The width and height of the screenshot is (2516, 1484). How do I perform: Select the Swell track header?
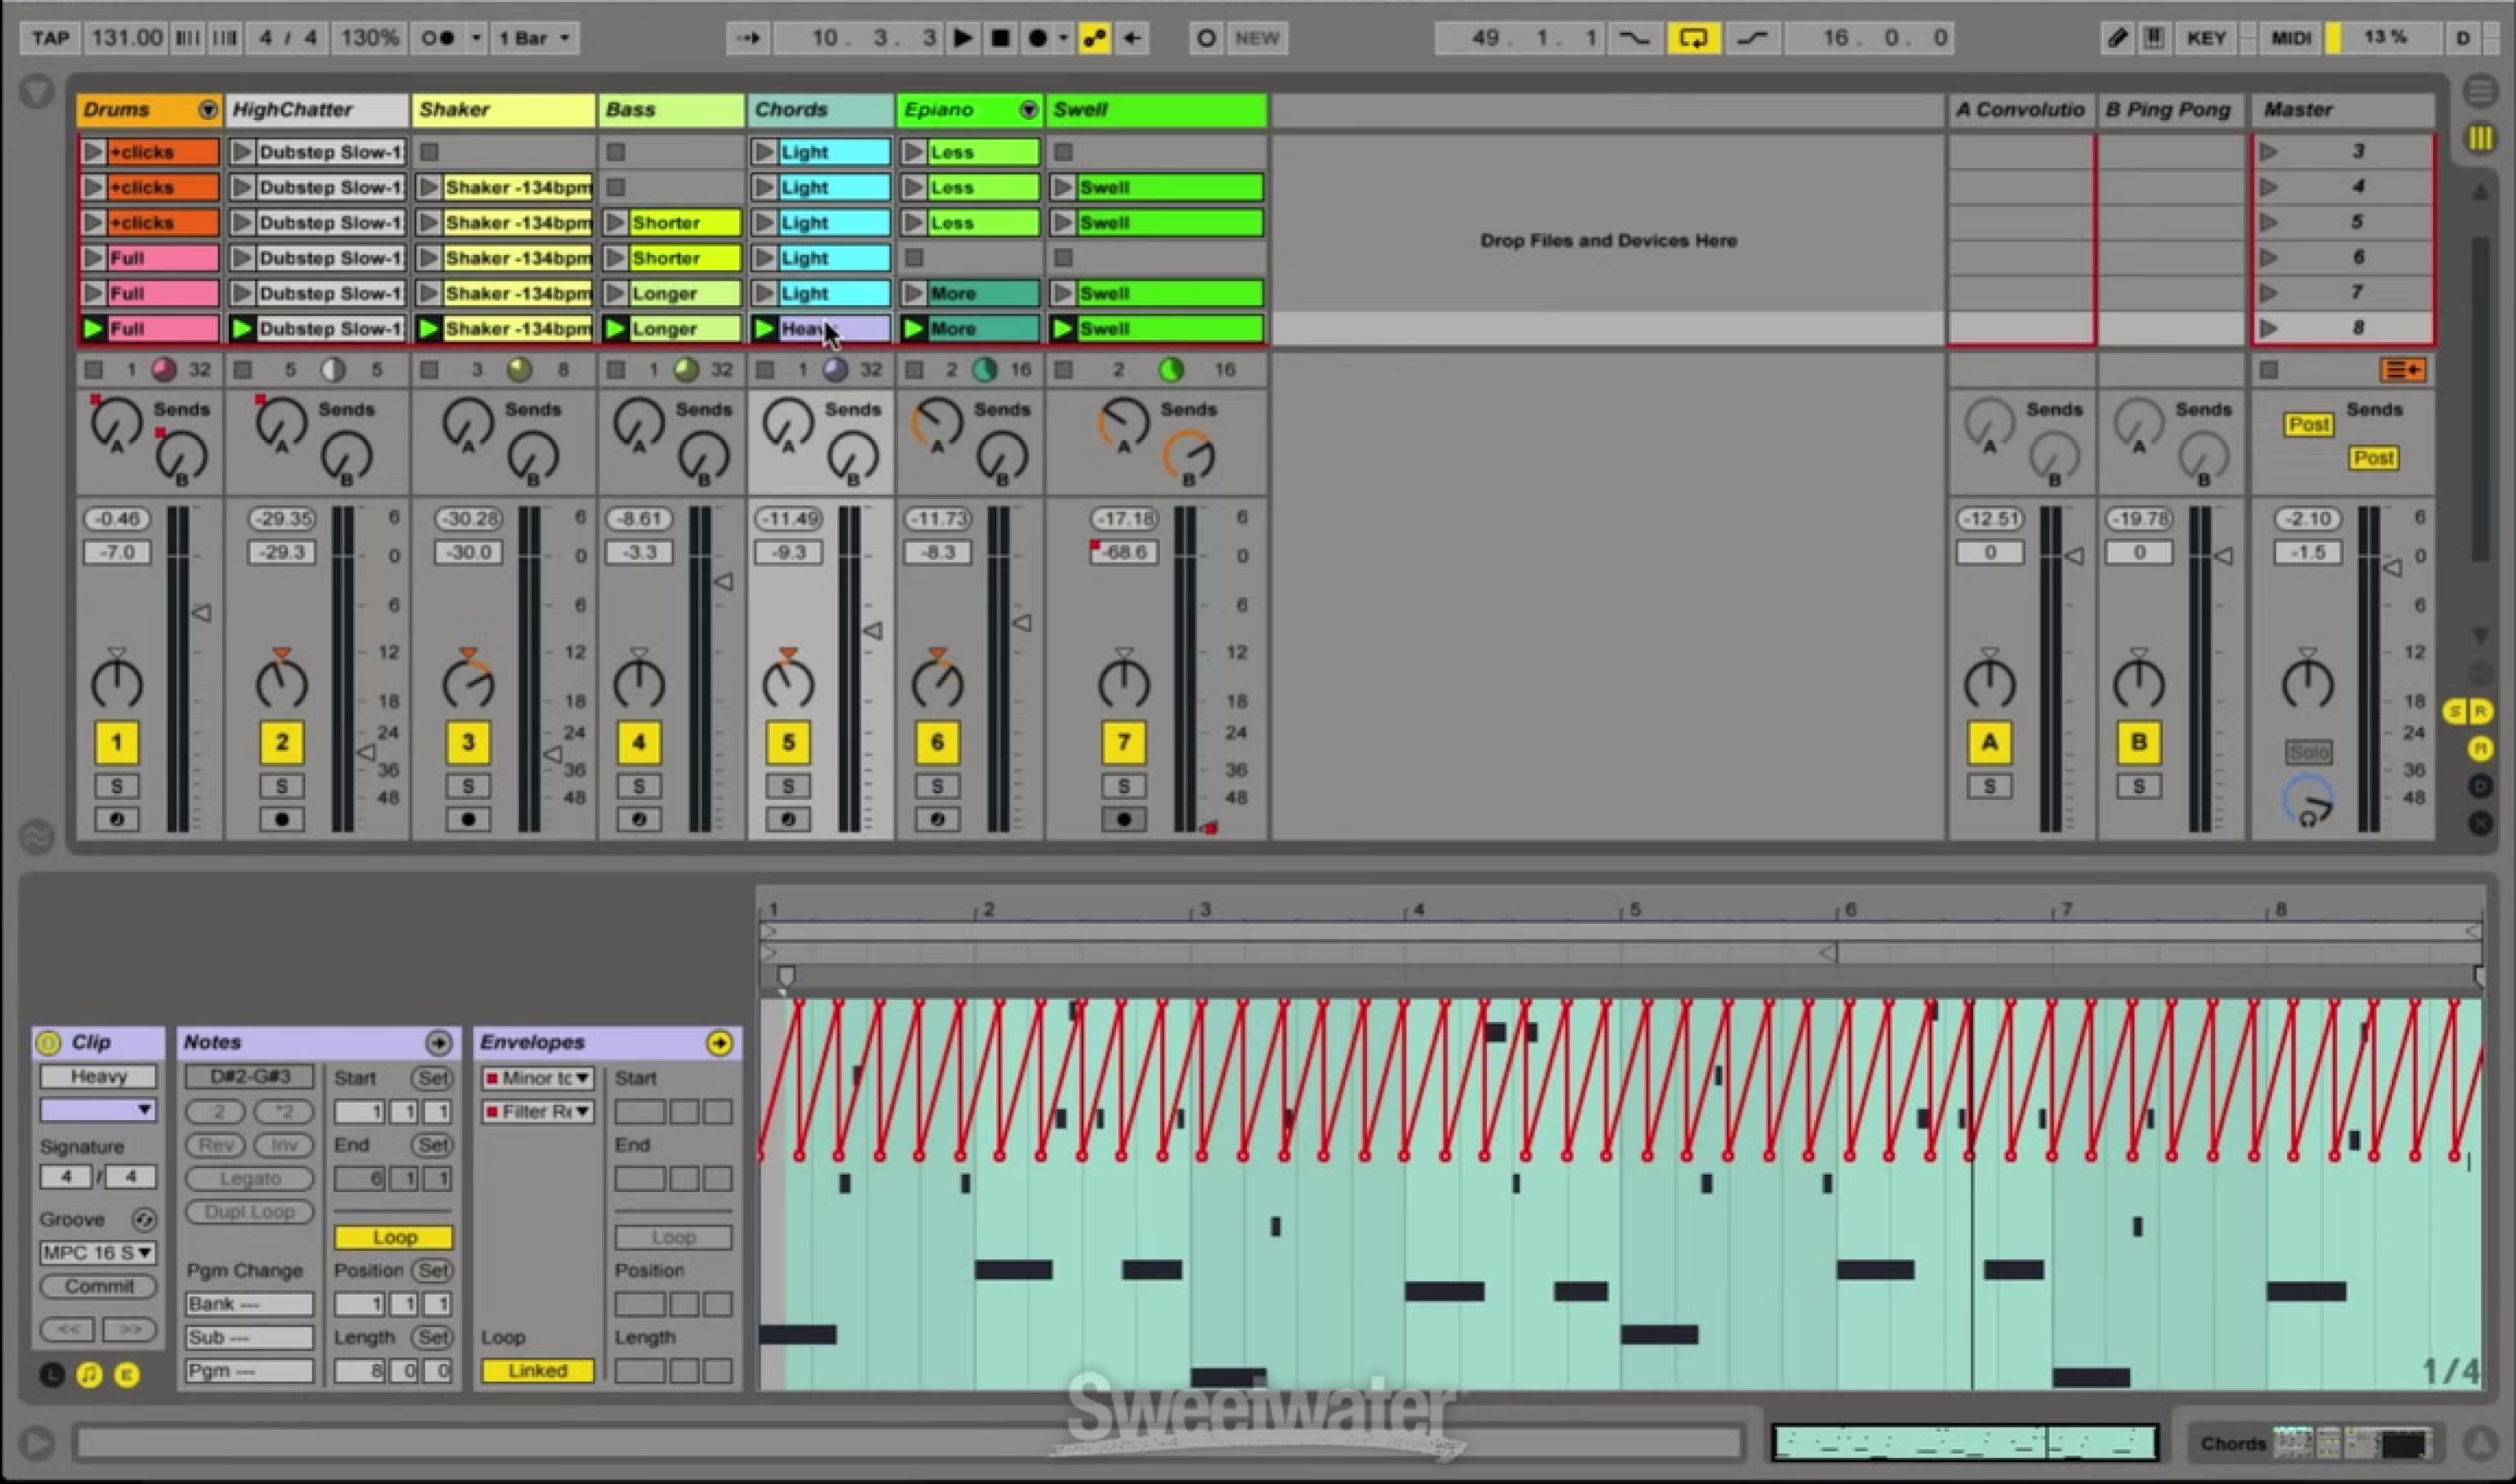tap(1156, 110)
